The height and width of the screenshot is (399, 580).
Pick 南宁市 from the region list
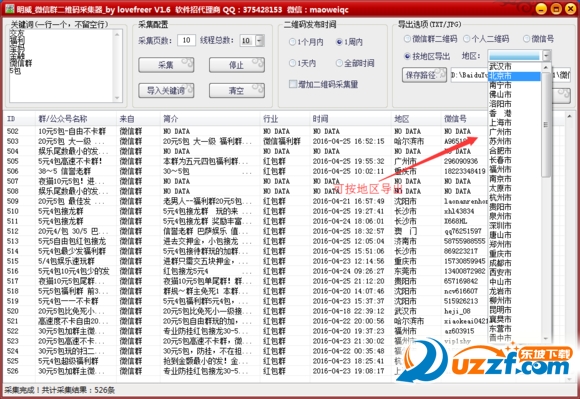click(x=515, y=85)
